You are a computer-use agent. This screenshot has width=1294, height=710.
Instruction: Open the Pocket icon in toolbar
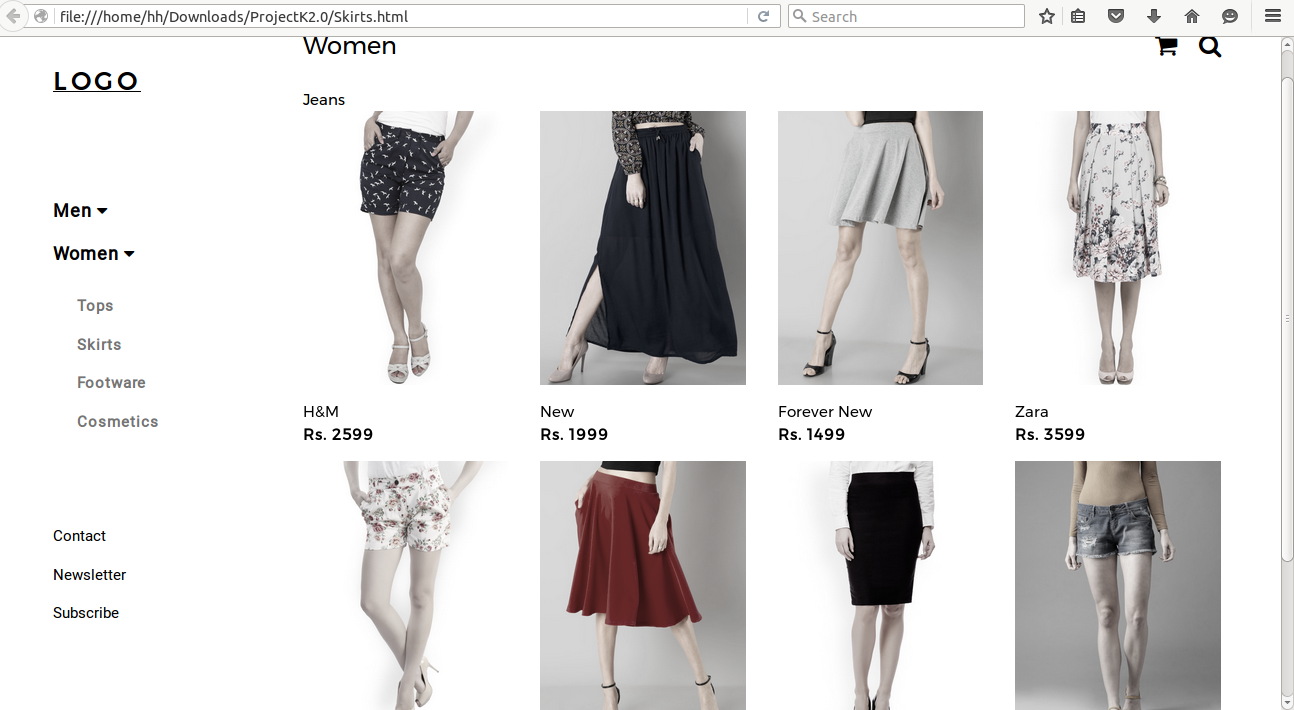[1116, 16]
